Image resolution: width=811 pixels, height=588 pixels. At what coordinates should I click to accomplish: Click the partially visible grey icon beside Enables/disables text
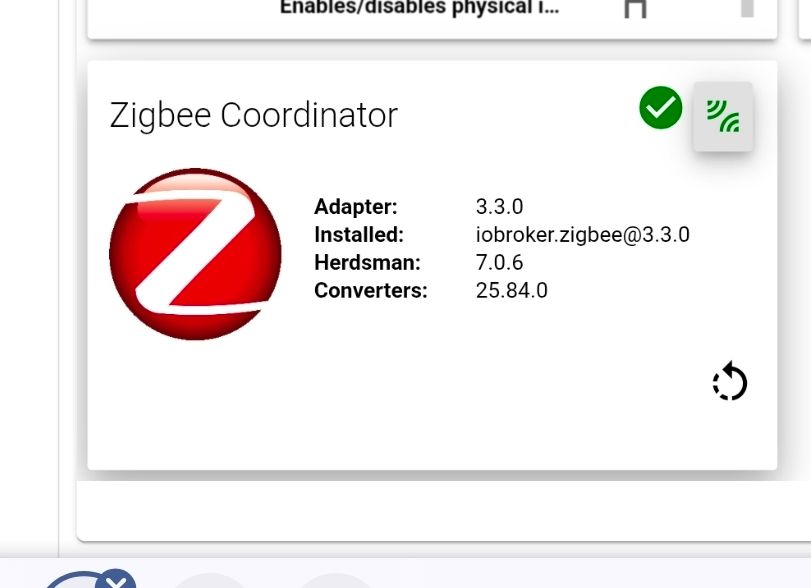coord(636,9)
